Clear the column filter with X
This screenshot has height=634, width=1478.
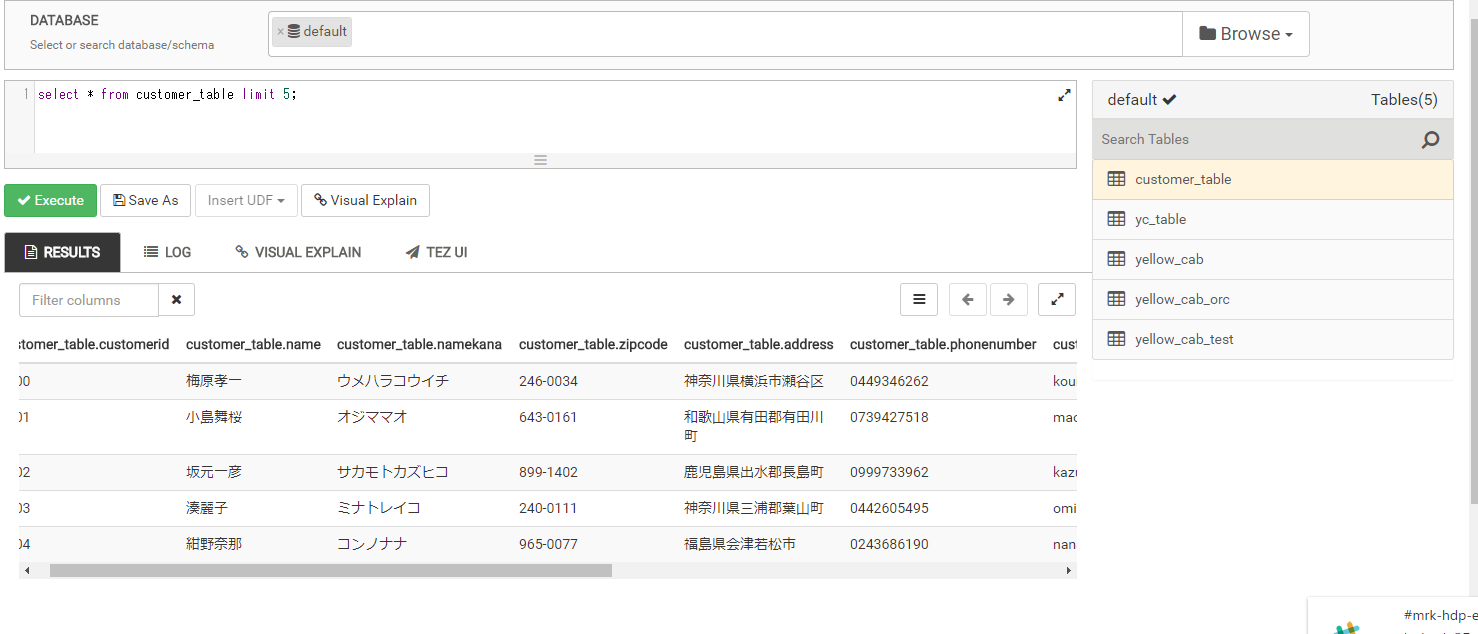[x=177, y=300]
